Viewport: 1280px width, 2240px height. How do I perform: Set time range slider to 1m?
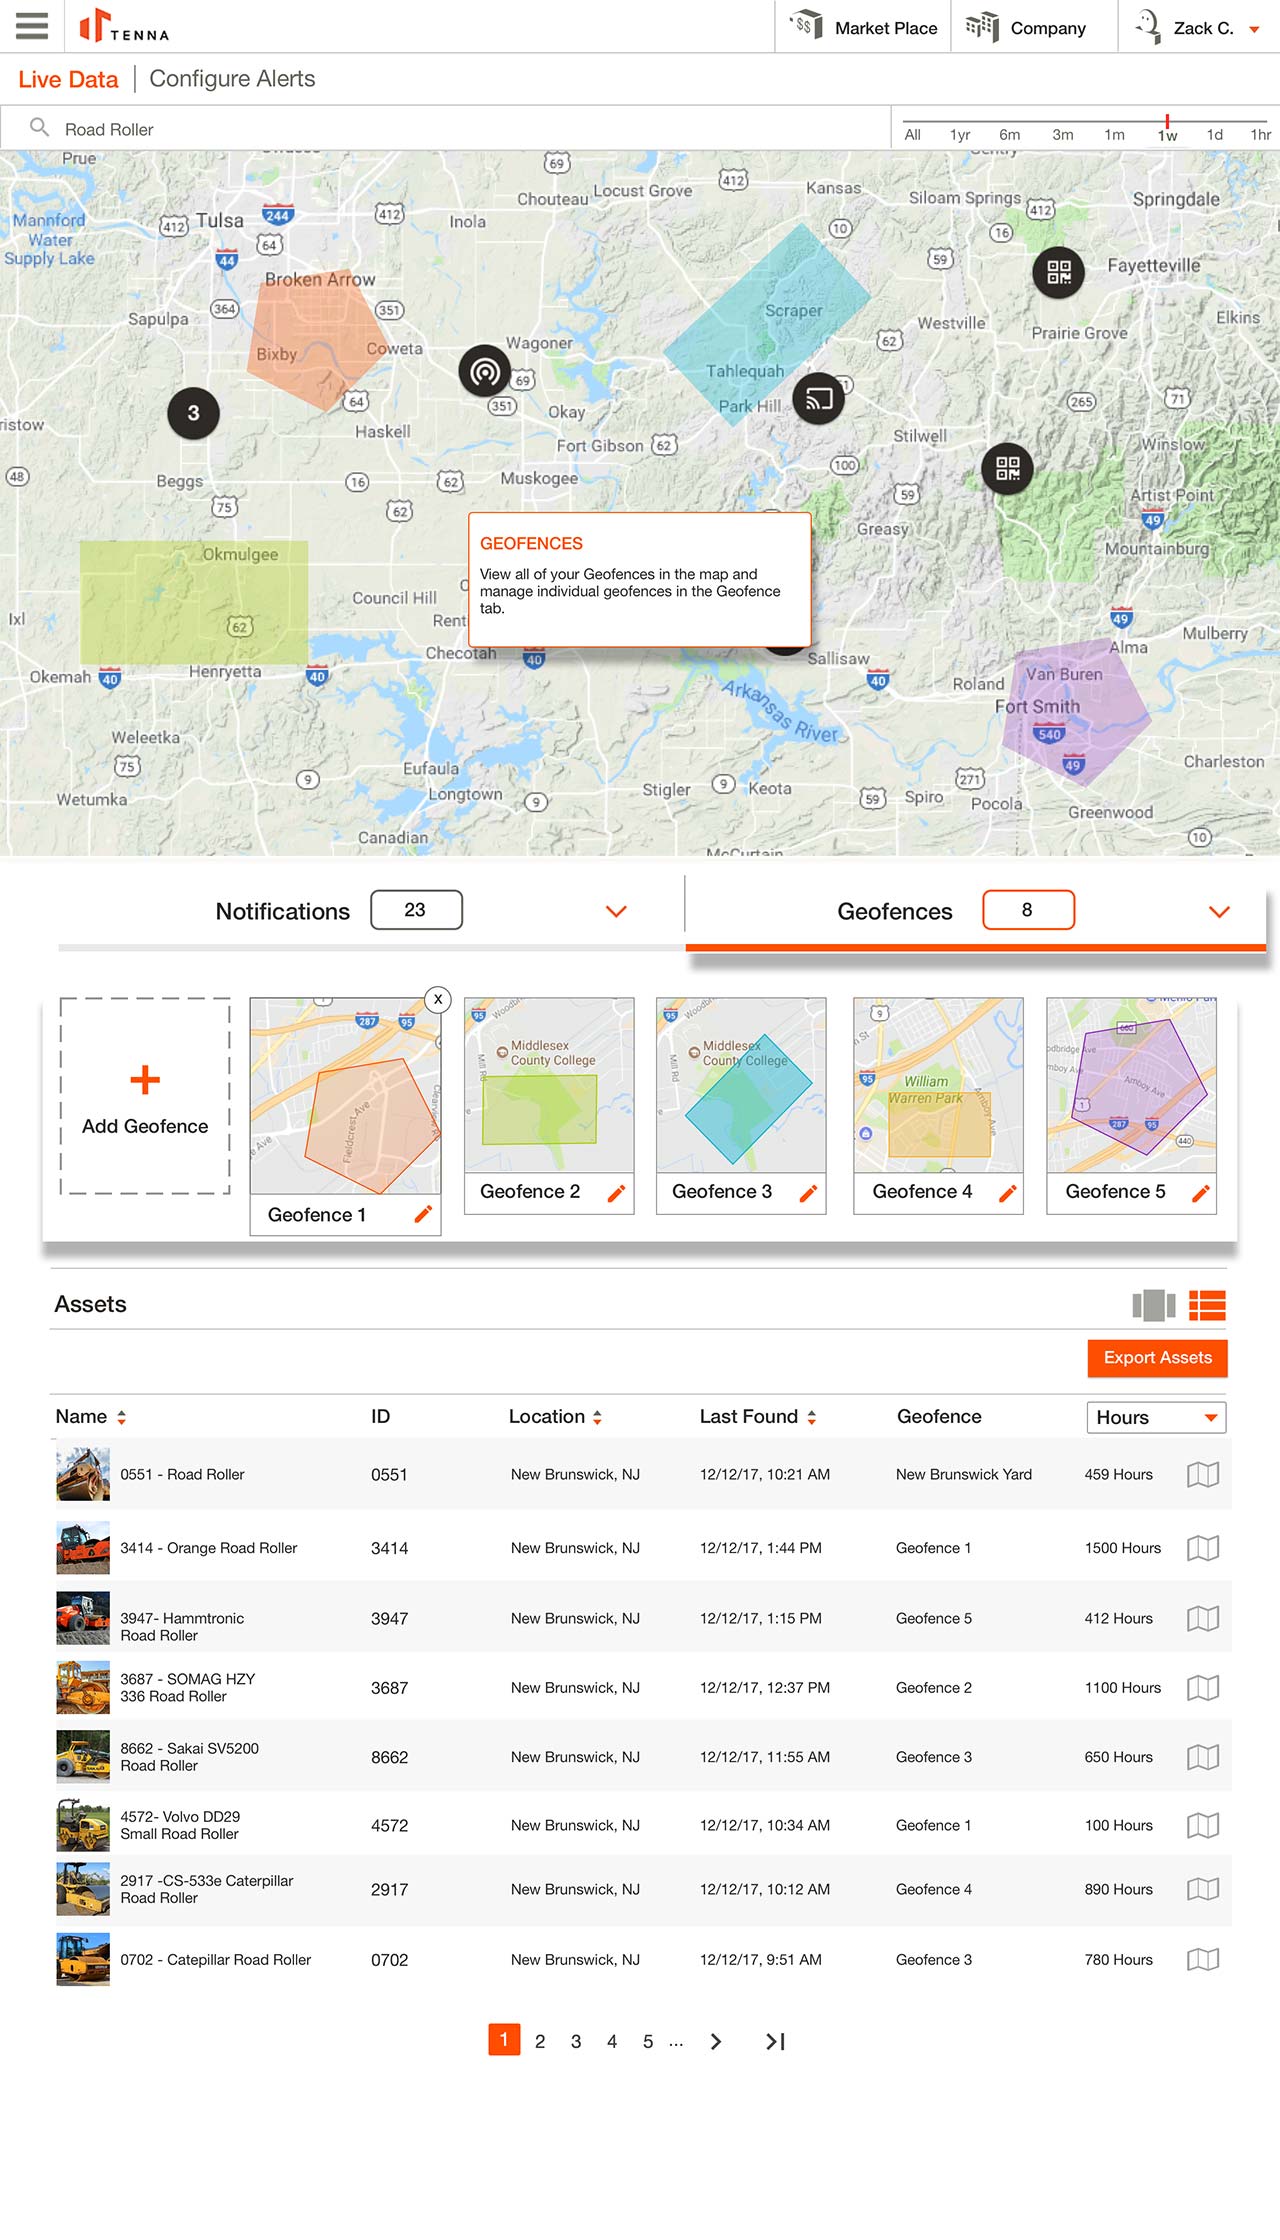pos(1114,135)
